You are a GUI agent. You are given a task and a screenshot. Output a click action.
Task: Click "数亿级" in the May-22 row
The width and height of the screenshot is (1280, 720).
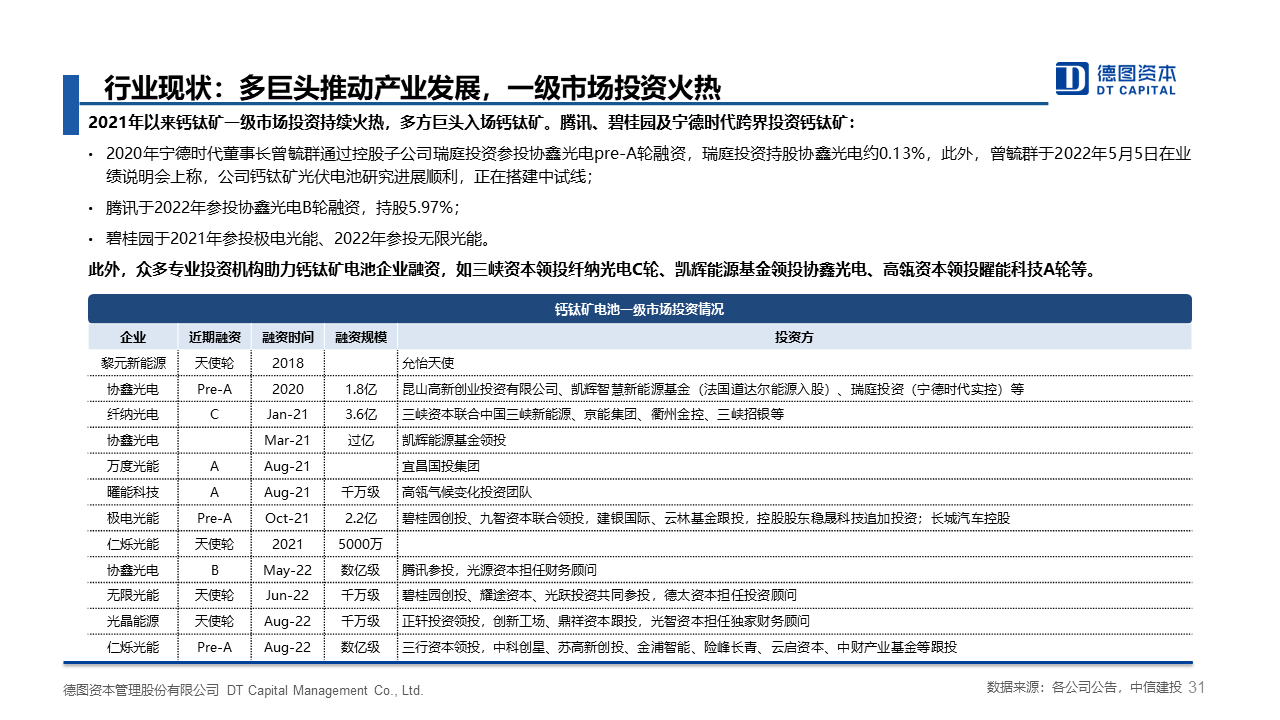coord(361,570)
